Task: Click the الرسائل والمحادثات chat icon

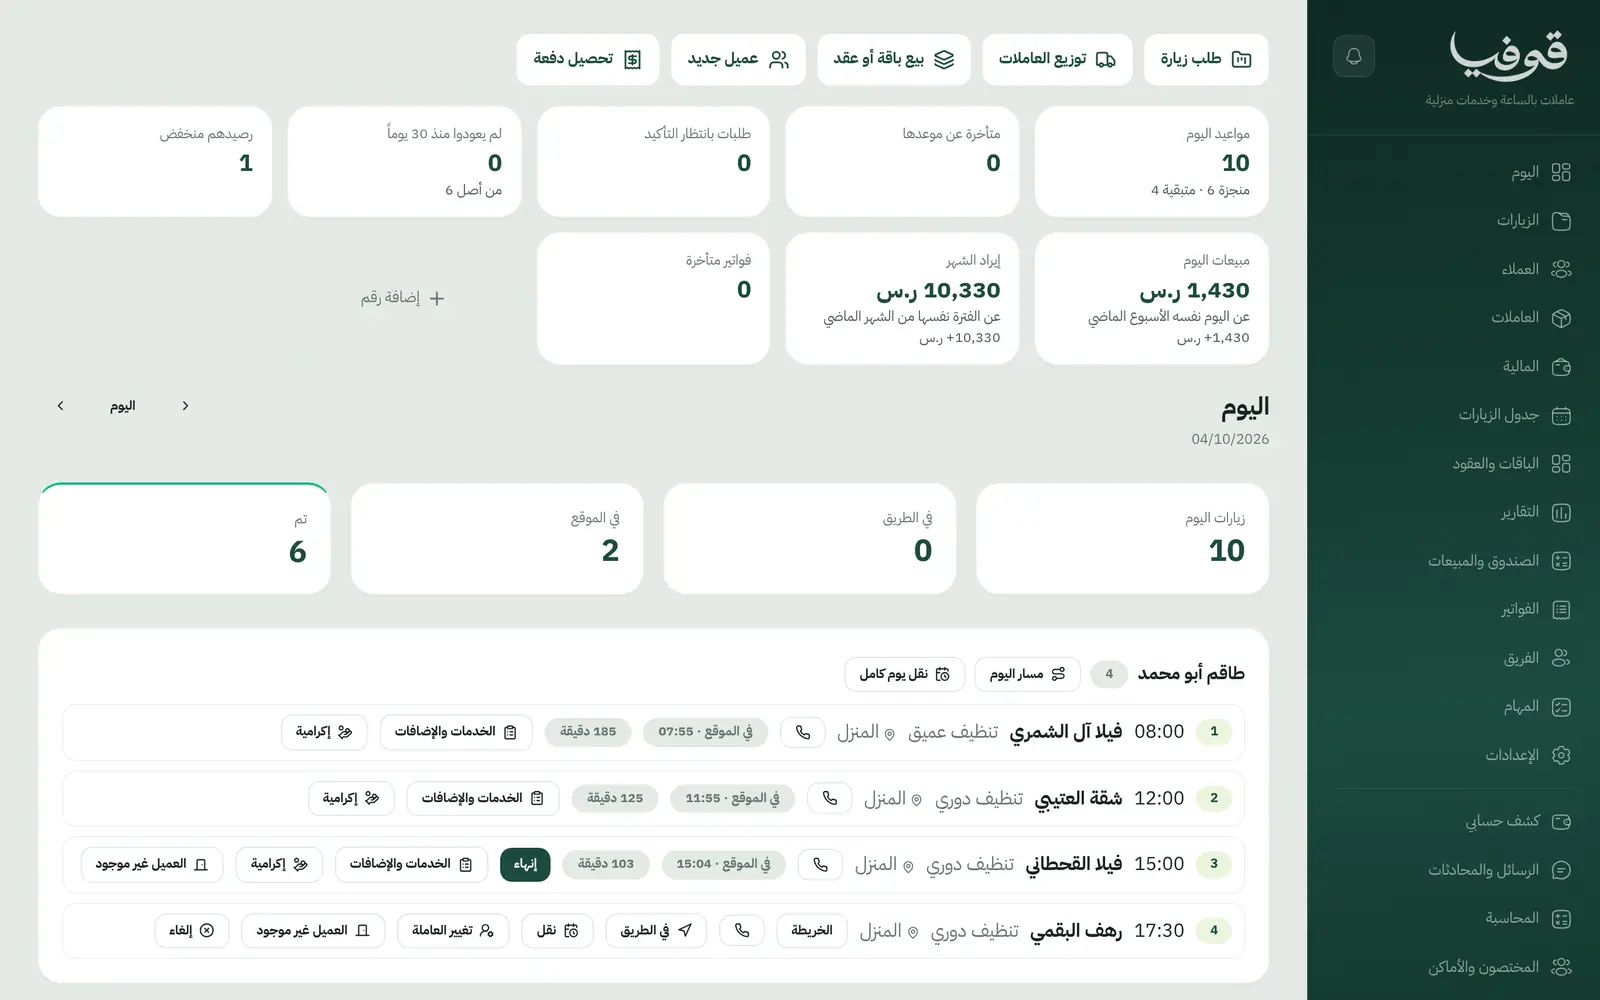Action: [1561, 870]
